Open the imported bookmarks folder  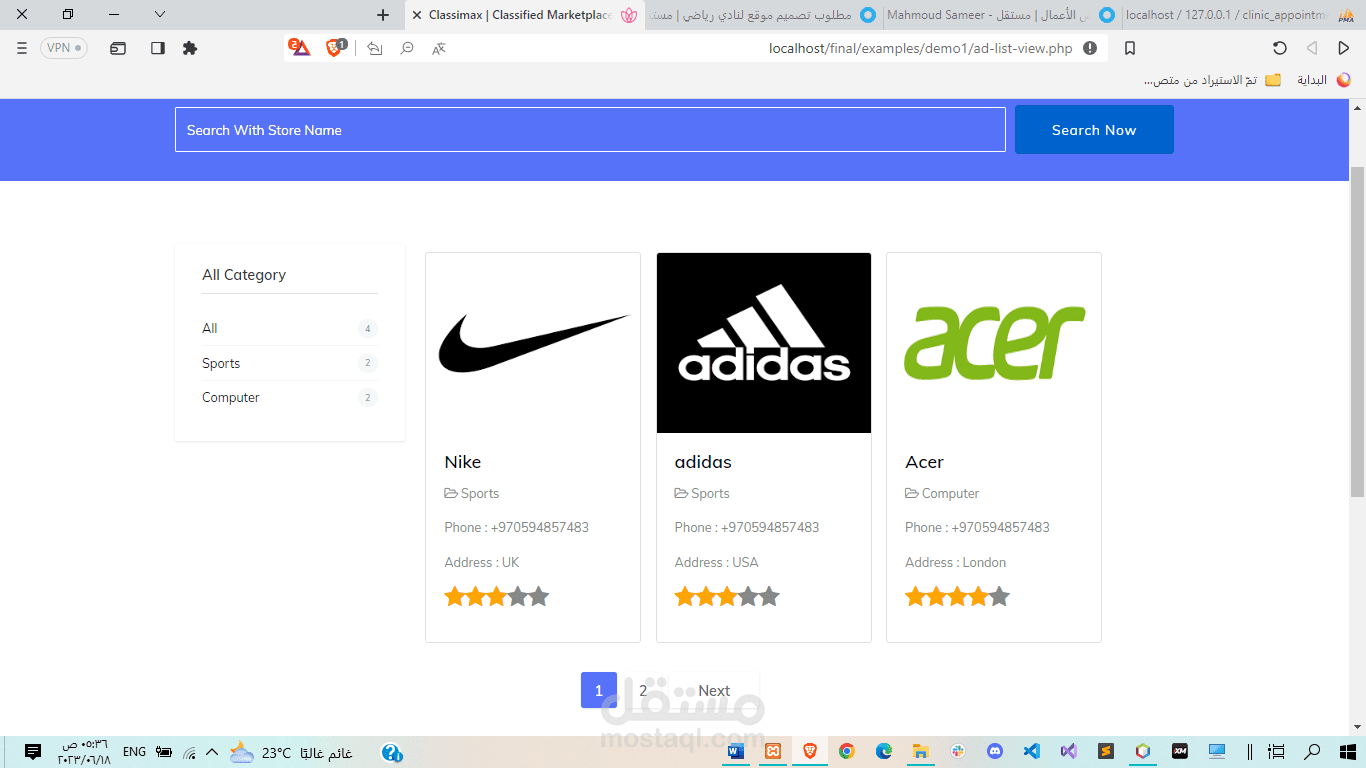click(1212, 80)
